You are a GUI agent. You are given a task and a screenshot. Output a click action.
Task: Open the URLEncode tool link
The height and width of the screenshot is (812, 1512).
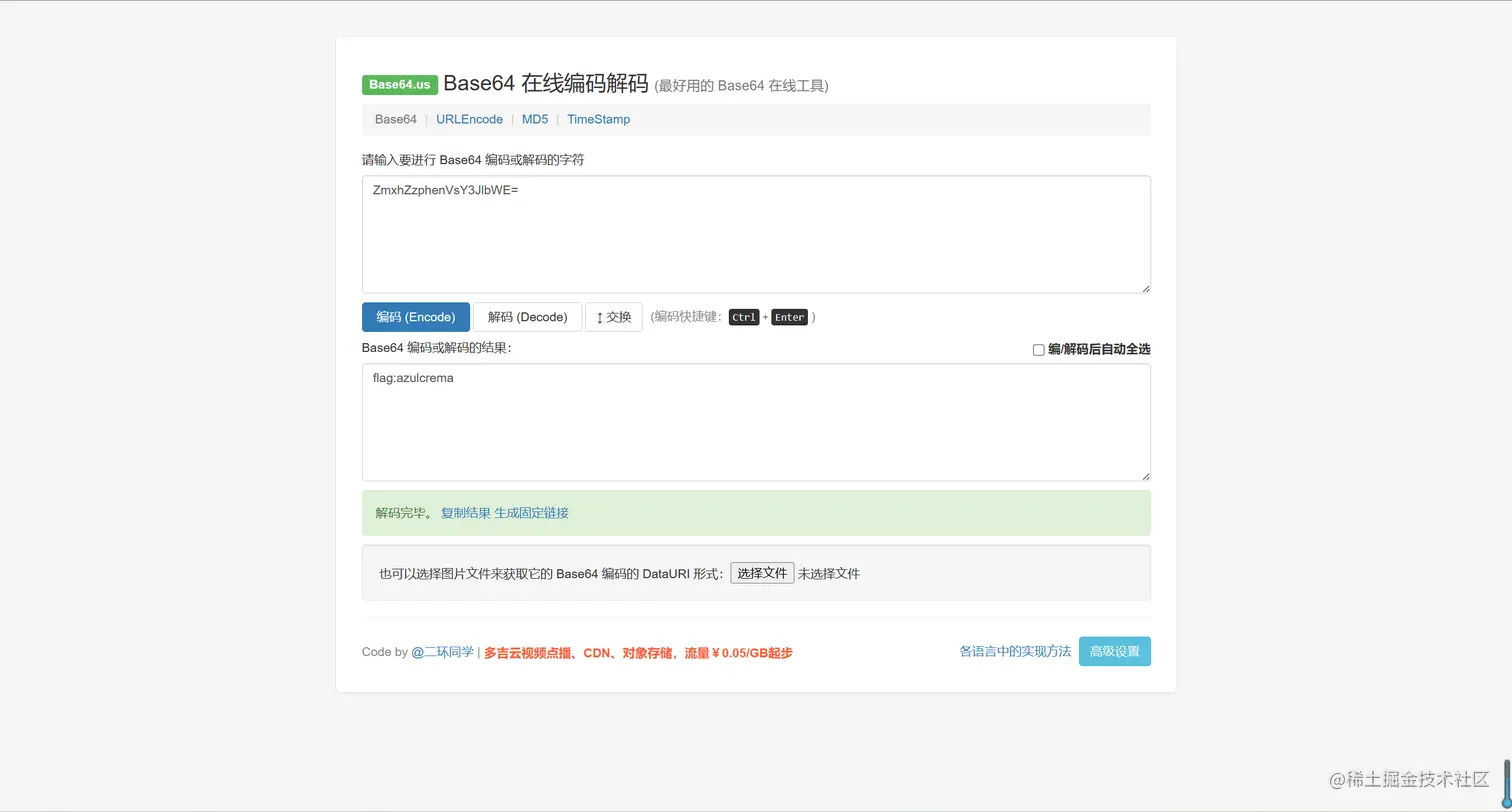(469, 119)
